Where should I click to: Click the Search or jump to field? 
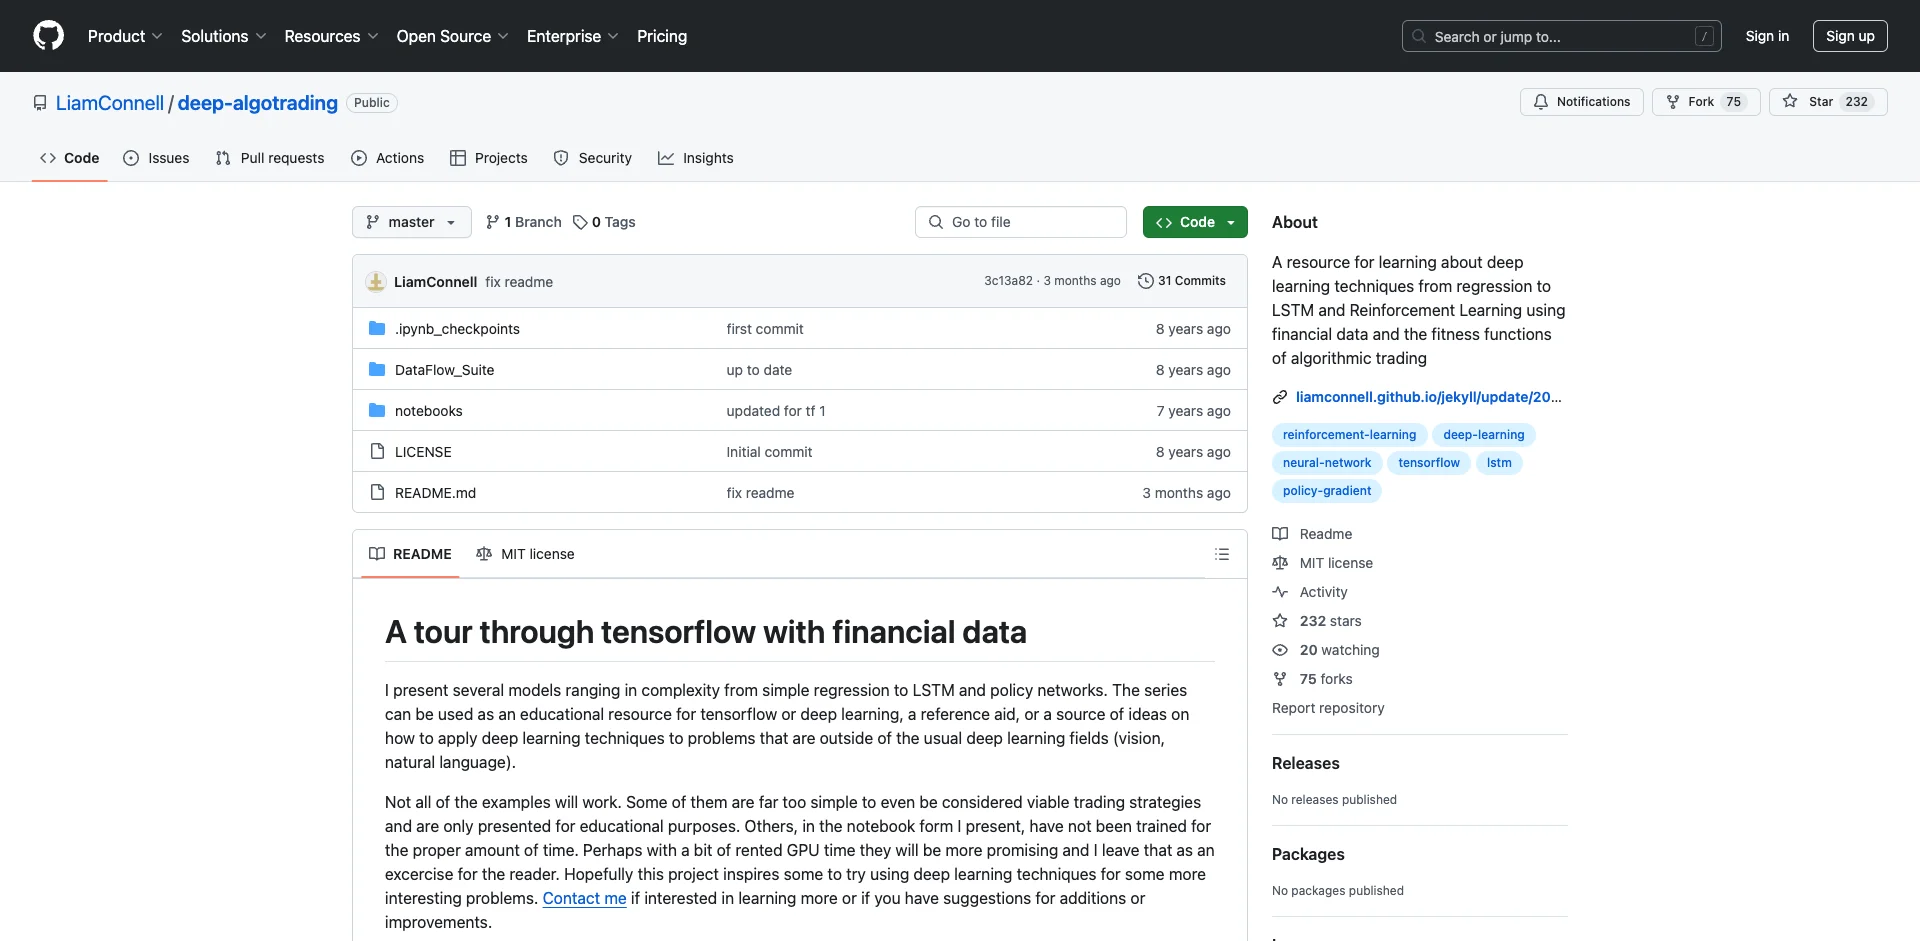pos(1562,36)
